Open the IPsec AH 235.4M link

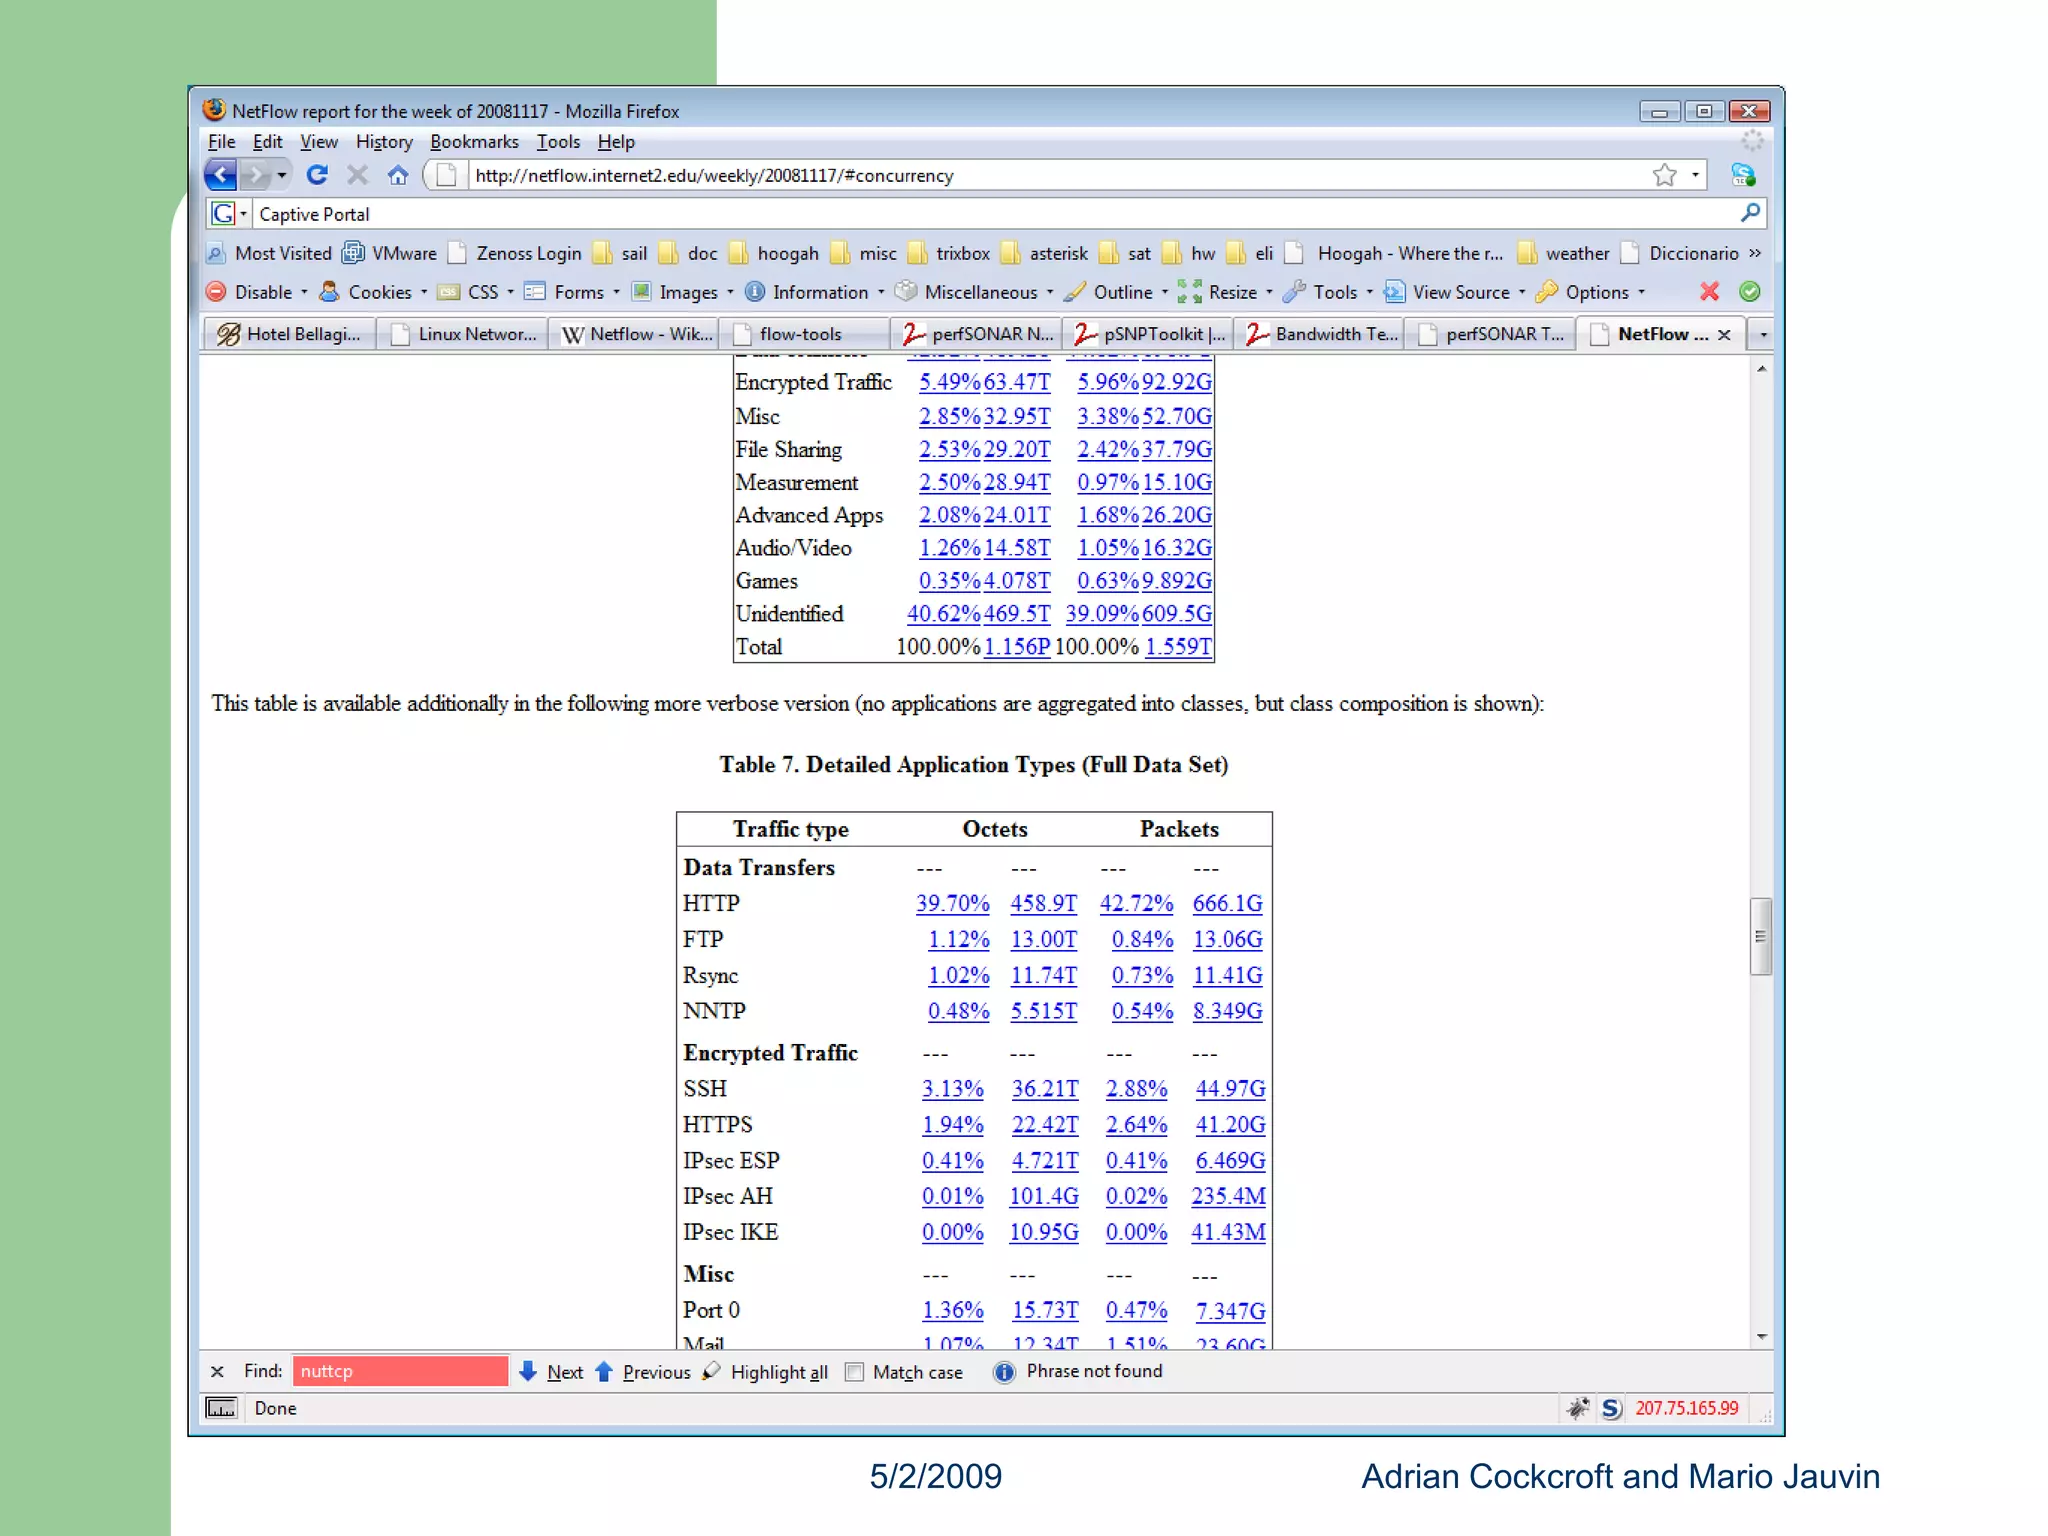[1228, 1196]
